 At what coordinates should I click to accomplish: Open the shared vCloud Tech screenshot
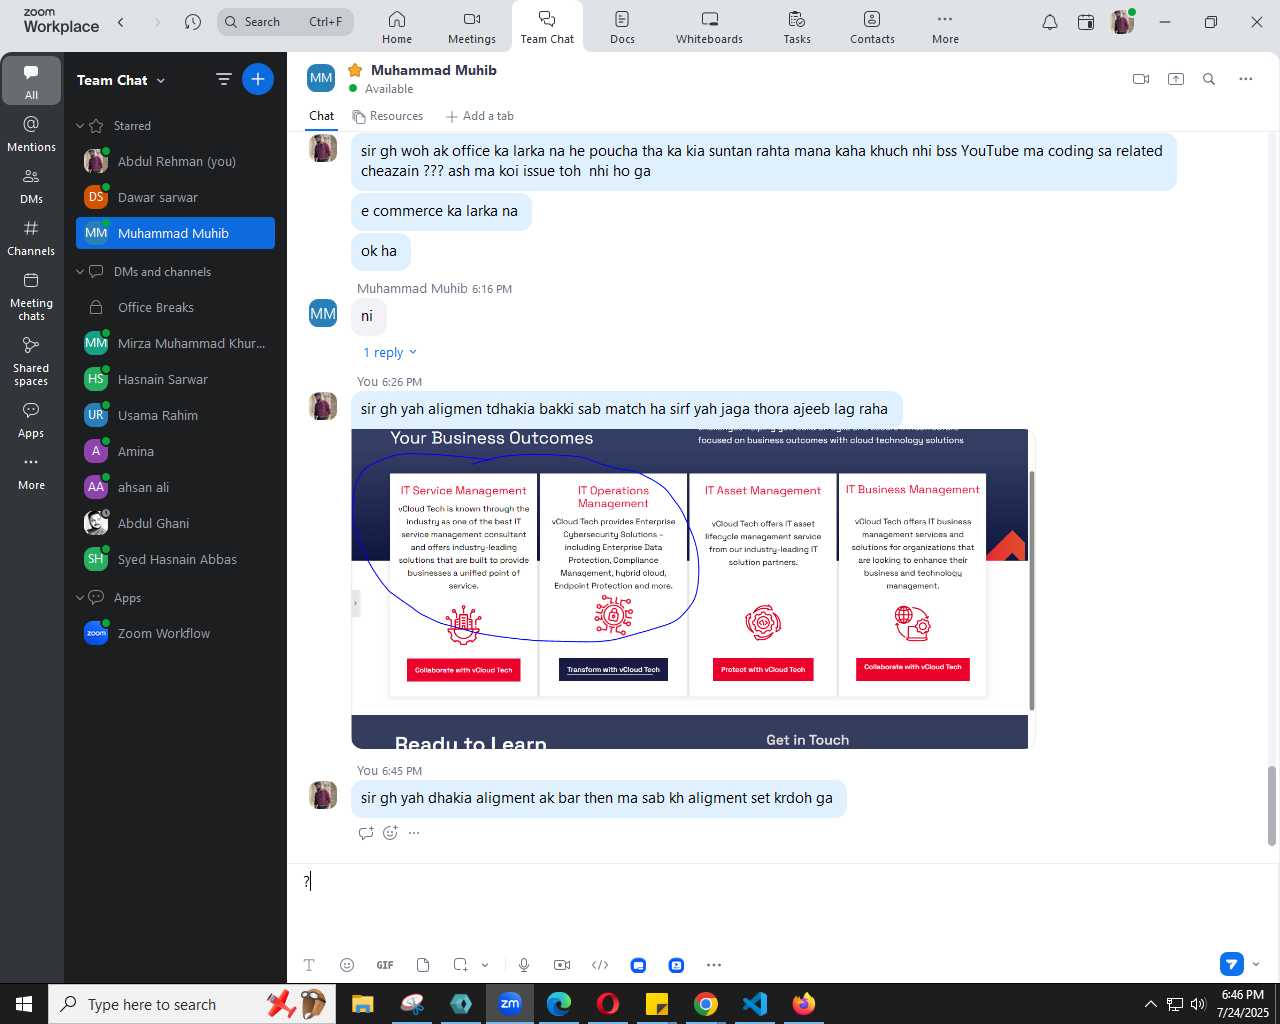690,588
